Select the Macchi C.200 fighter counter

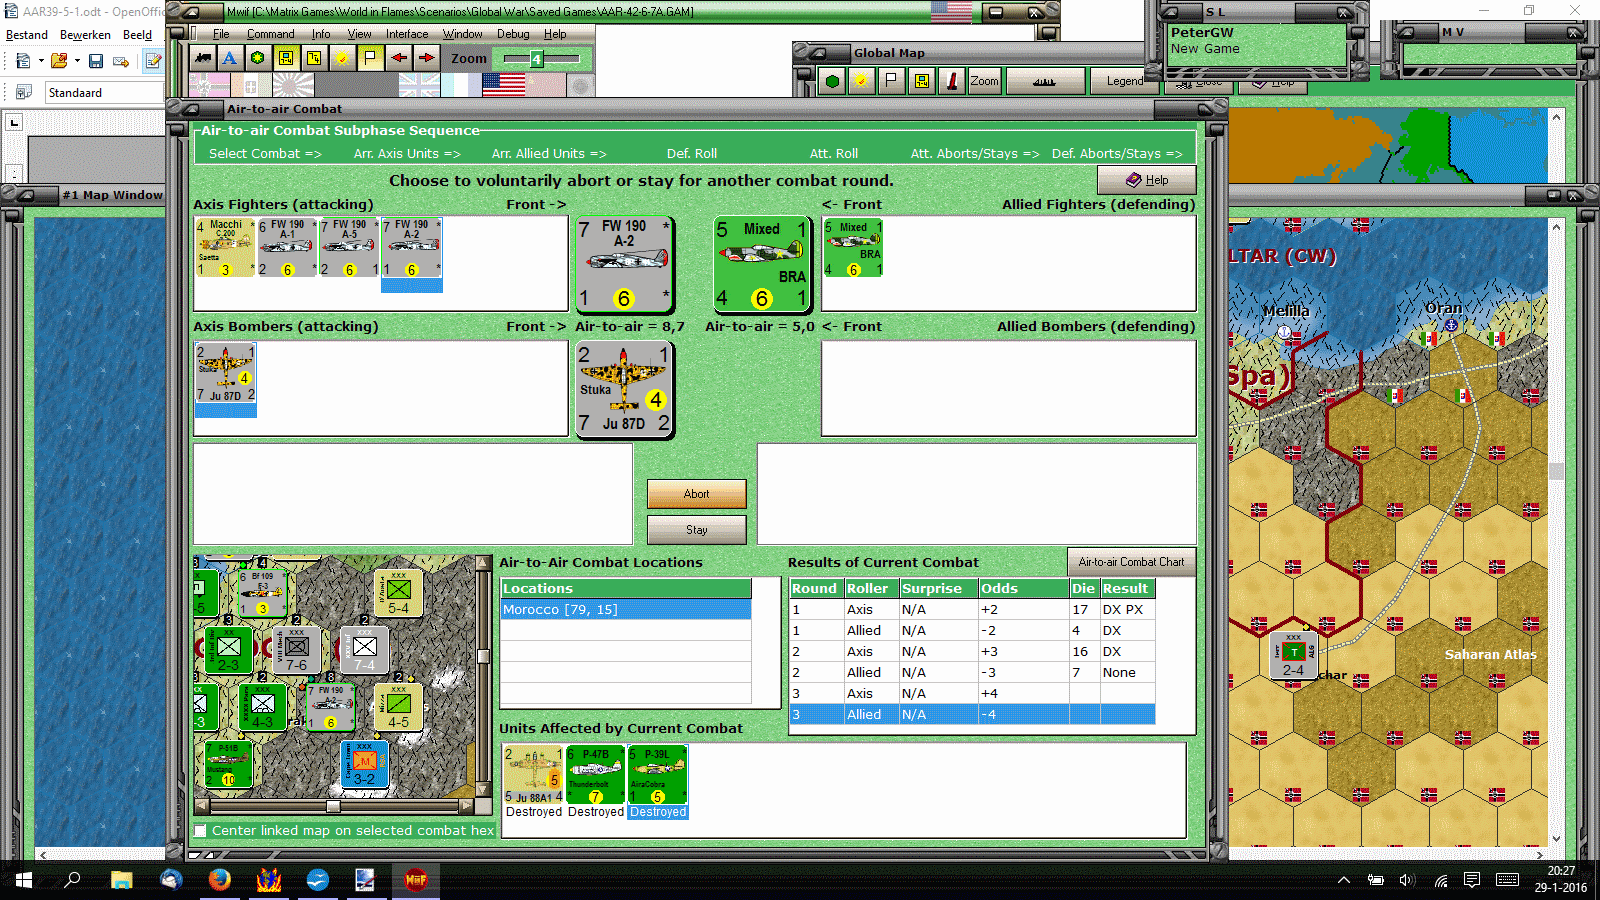tap(225, 247)
